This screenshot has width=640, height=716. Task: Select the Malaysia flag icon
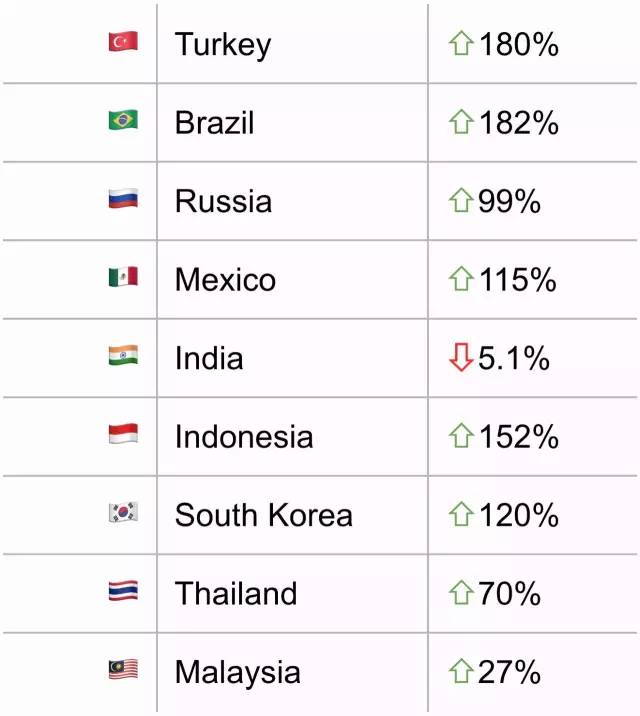click(123, 670)
